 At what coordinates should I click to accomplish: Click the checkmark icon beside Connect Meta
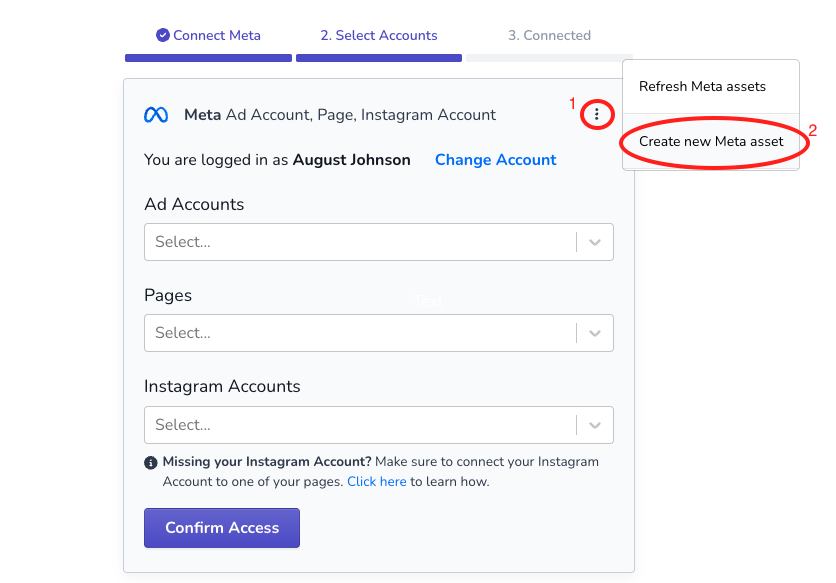pyautogui.click(x=163, y=35)
